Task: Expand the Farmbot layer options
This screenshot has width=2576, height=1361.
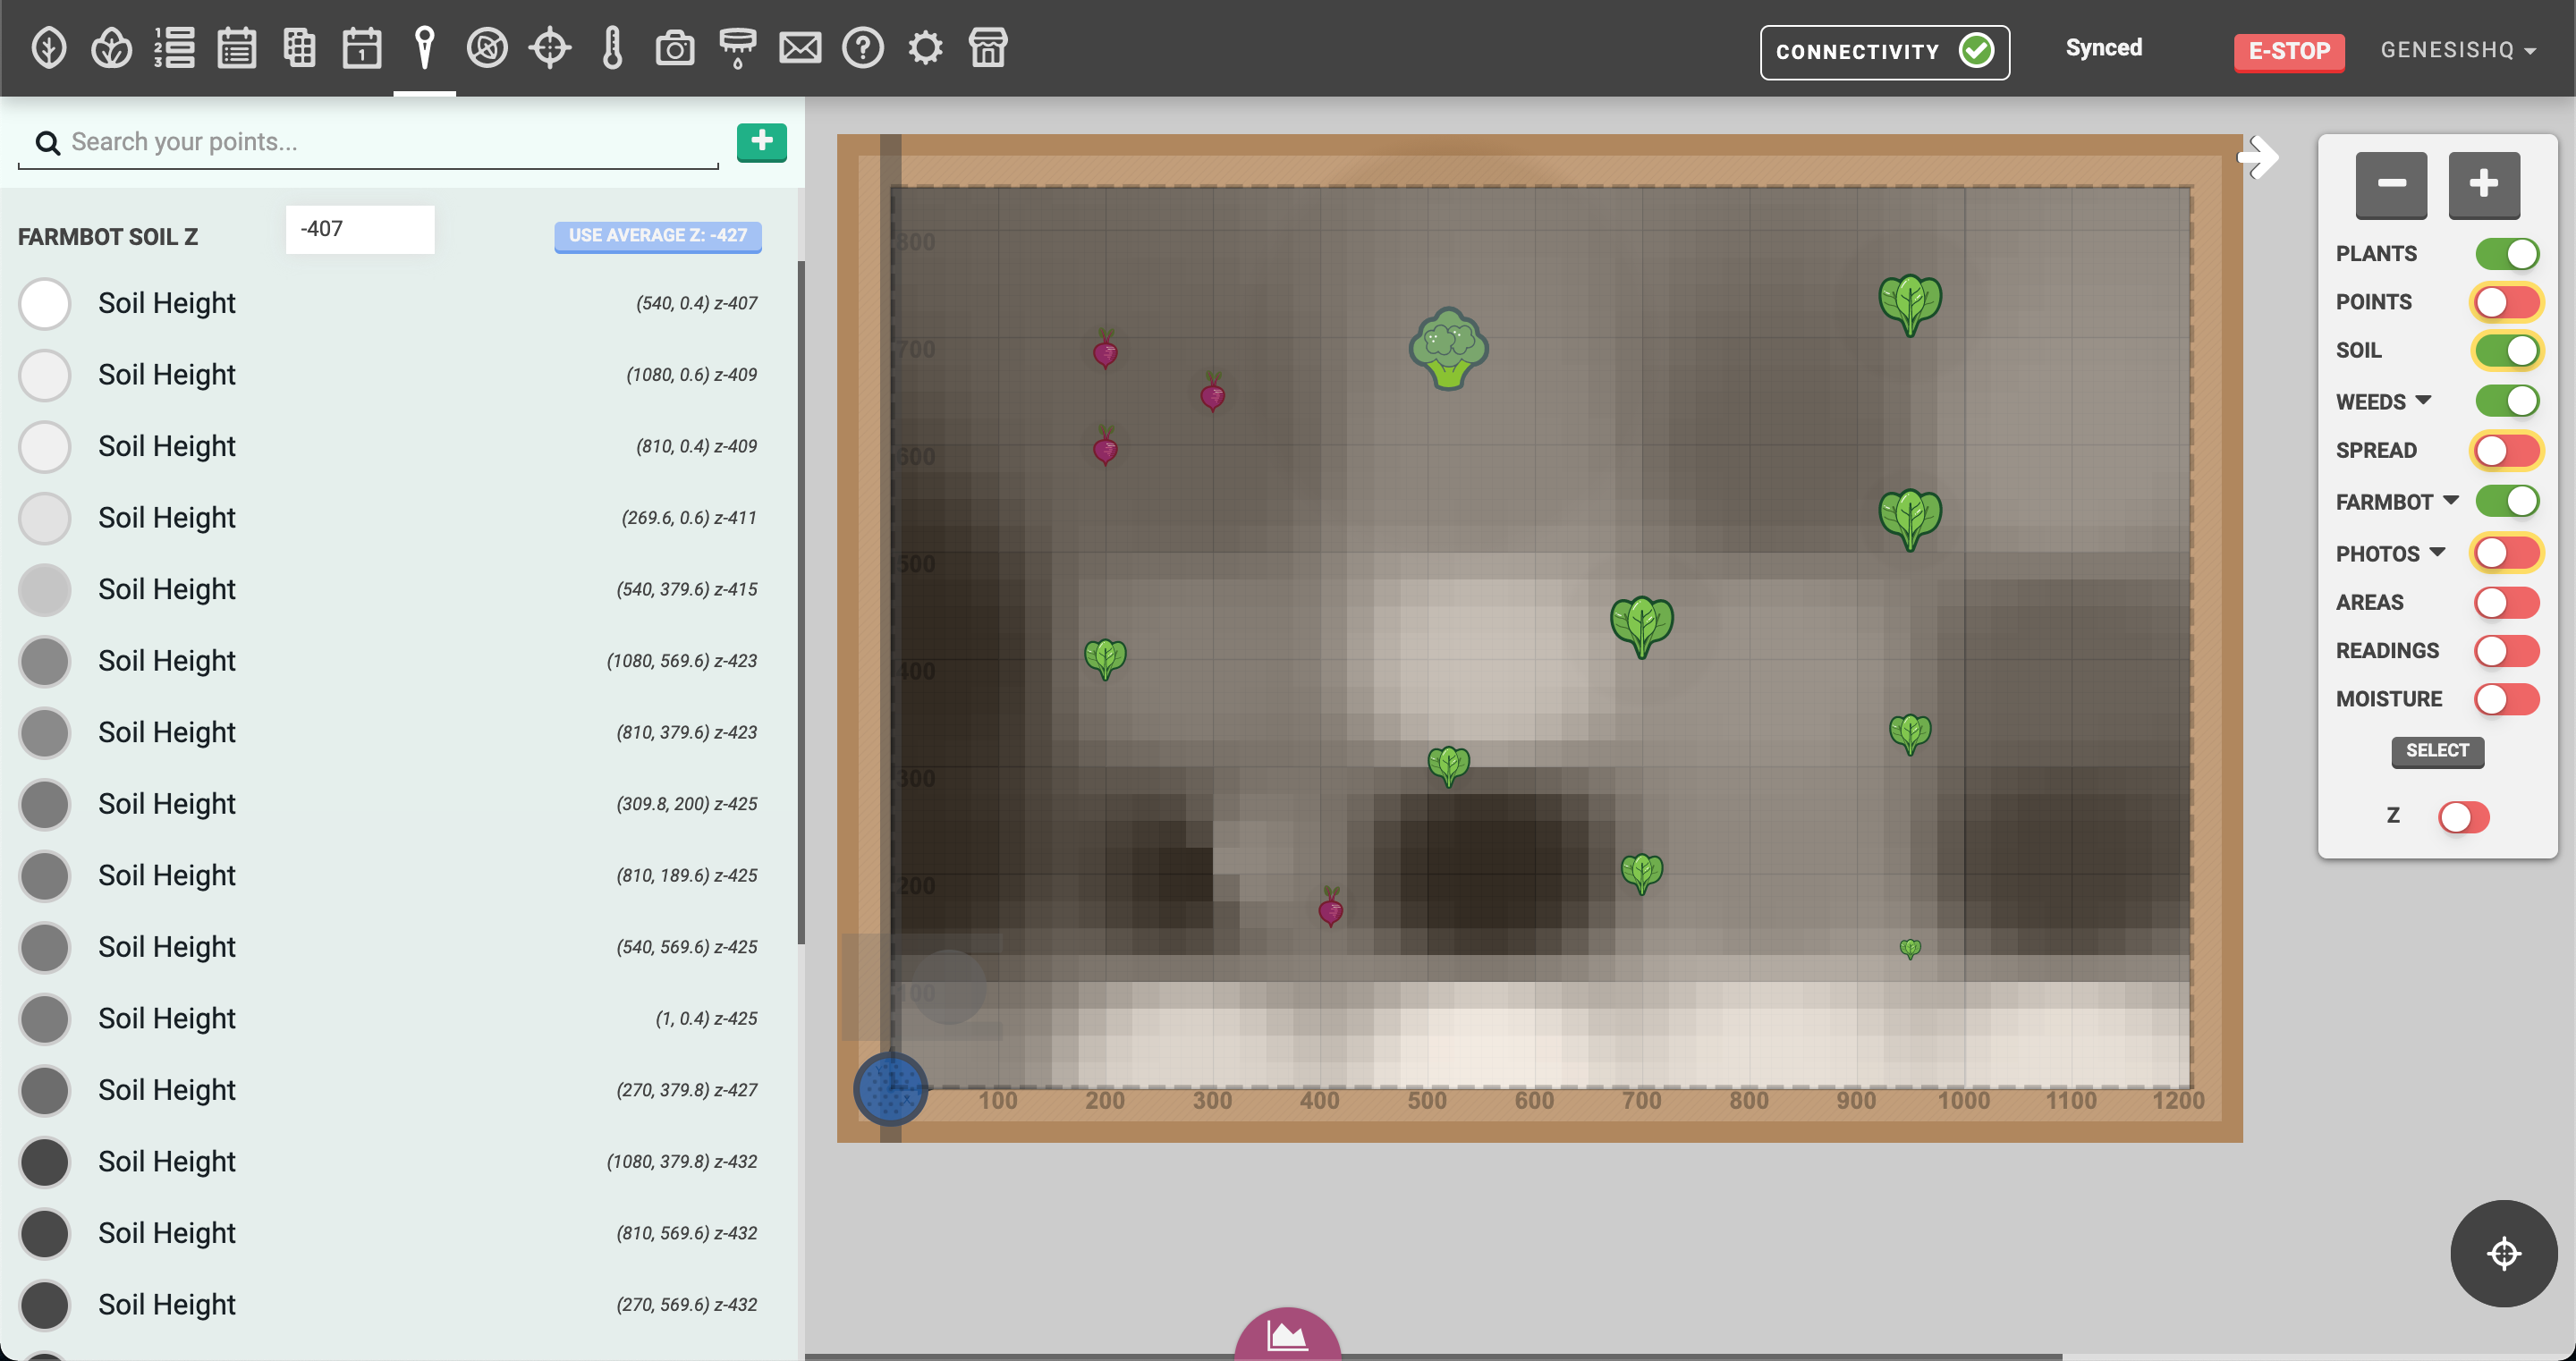Action: click(x=2450, y=501)
